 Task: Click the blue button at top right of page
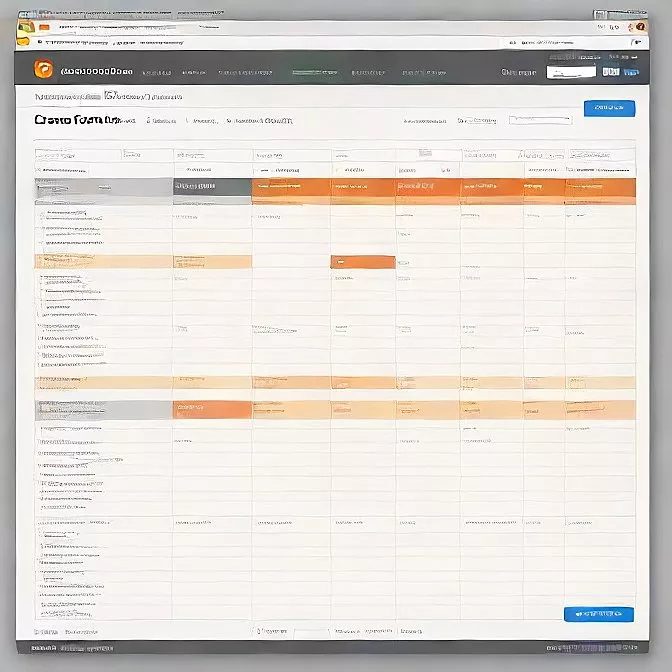pos(608,107)
